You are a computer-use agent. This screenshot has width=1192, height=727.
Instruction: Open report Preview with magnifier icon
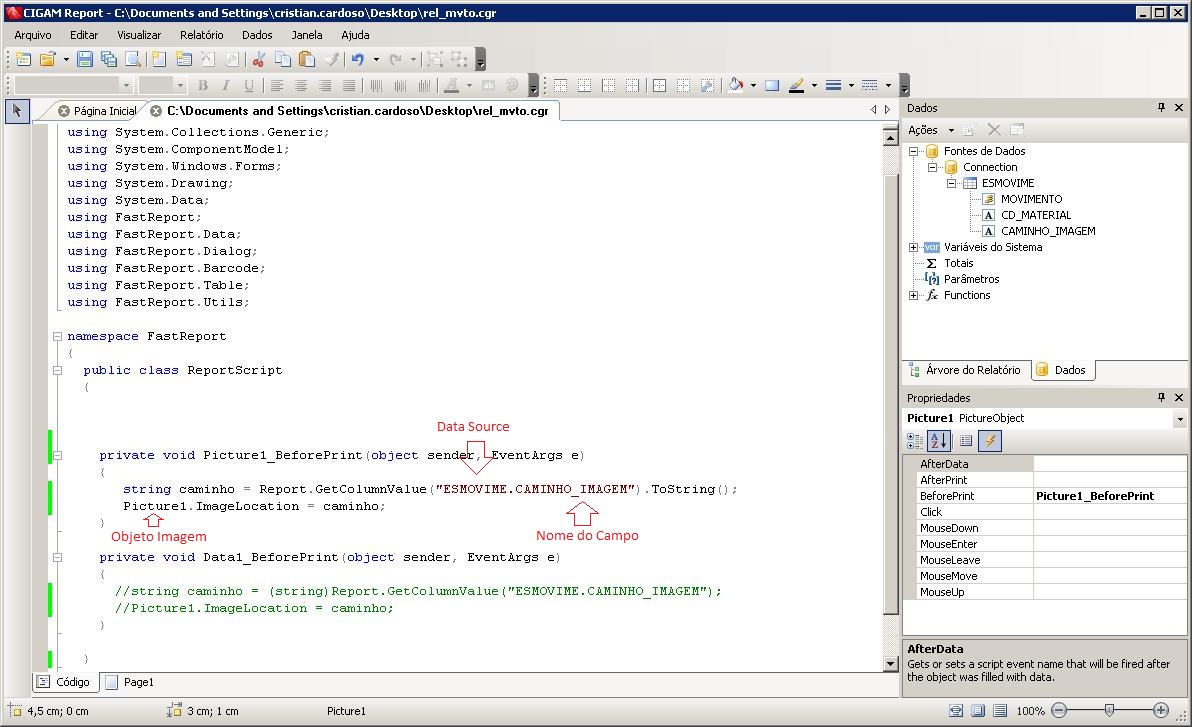(x=132, y=59)
